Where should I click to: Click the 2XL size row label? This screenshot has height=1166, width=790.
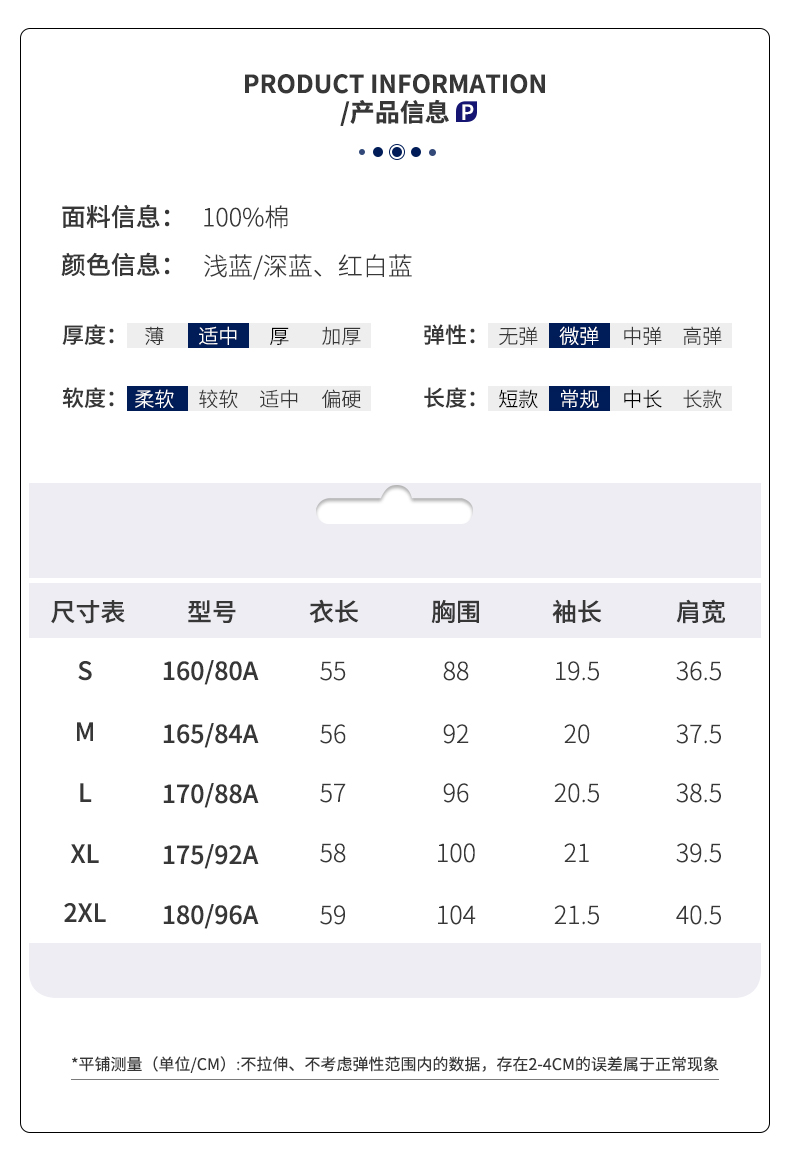click(85, 913)
